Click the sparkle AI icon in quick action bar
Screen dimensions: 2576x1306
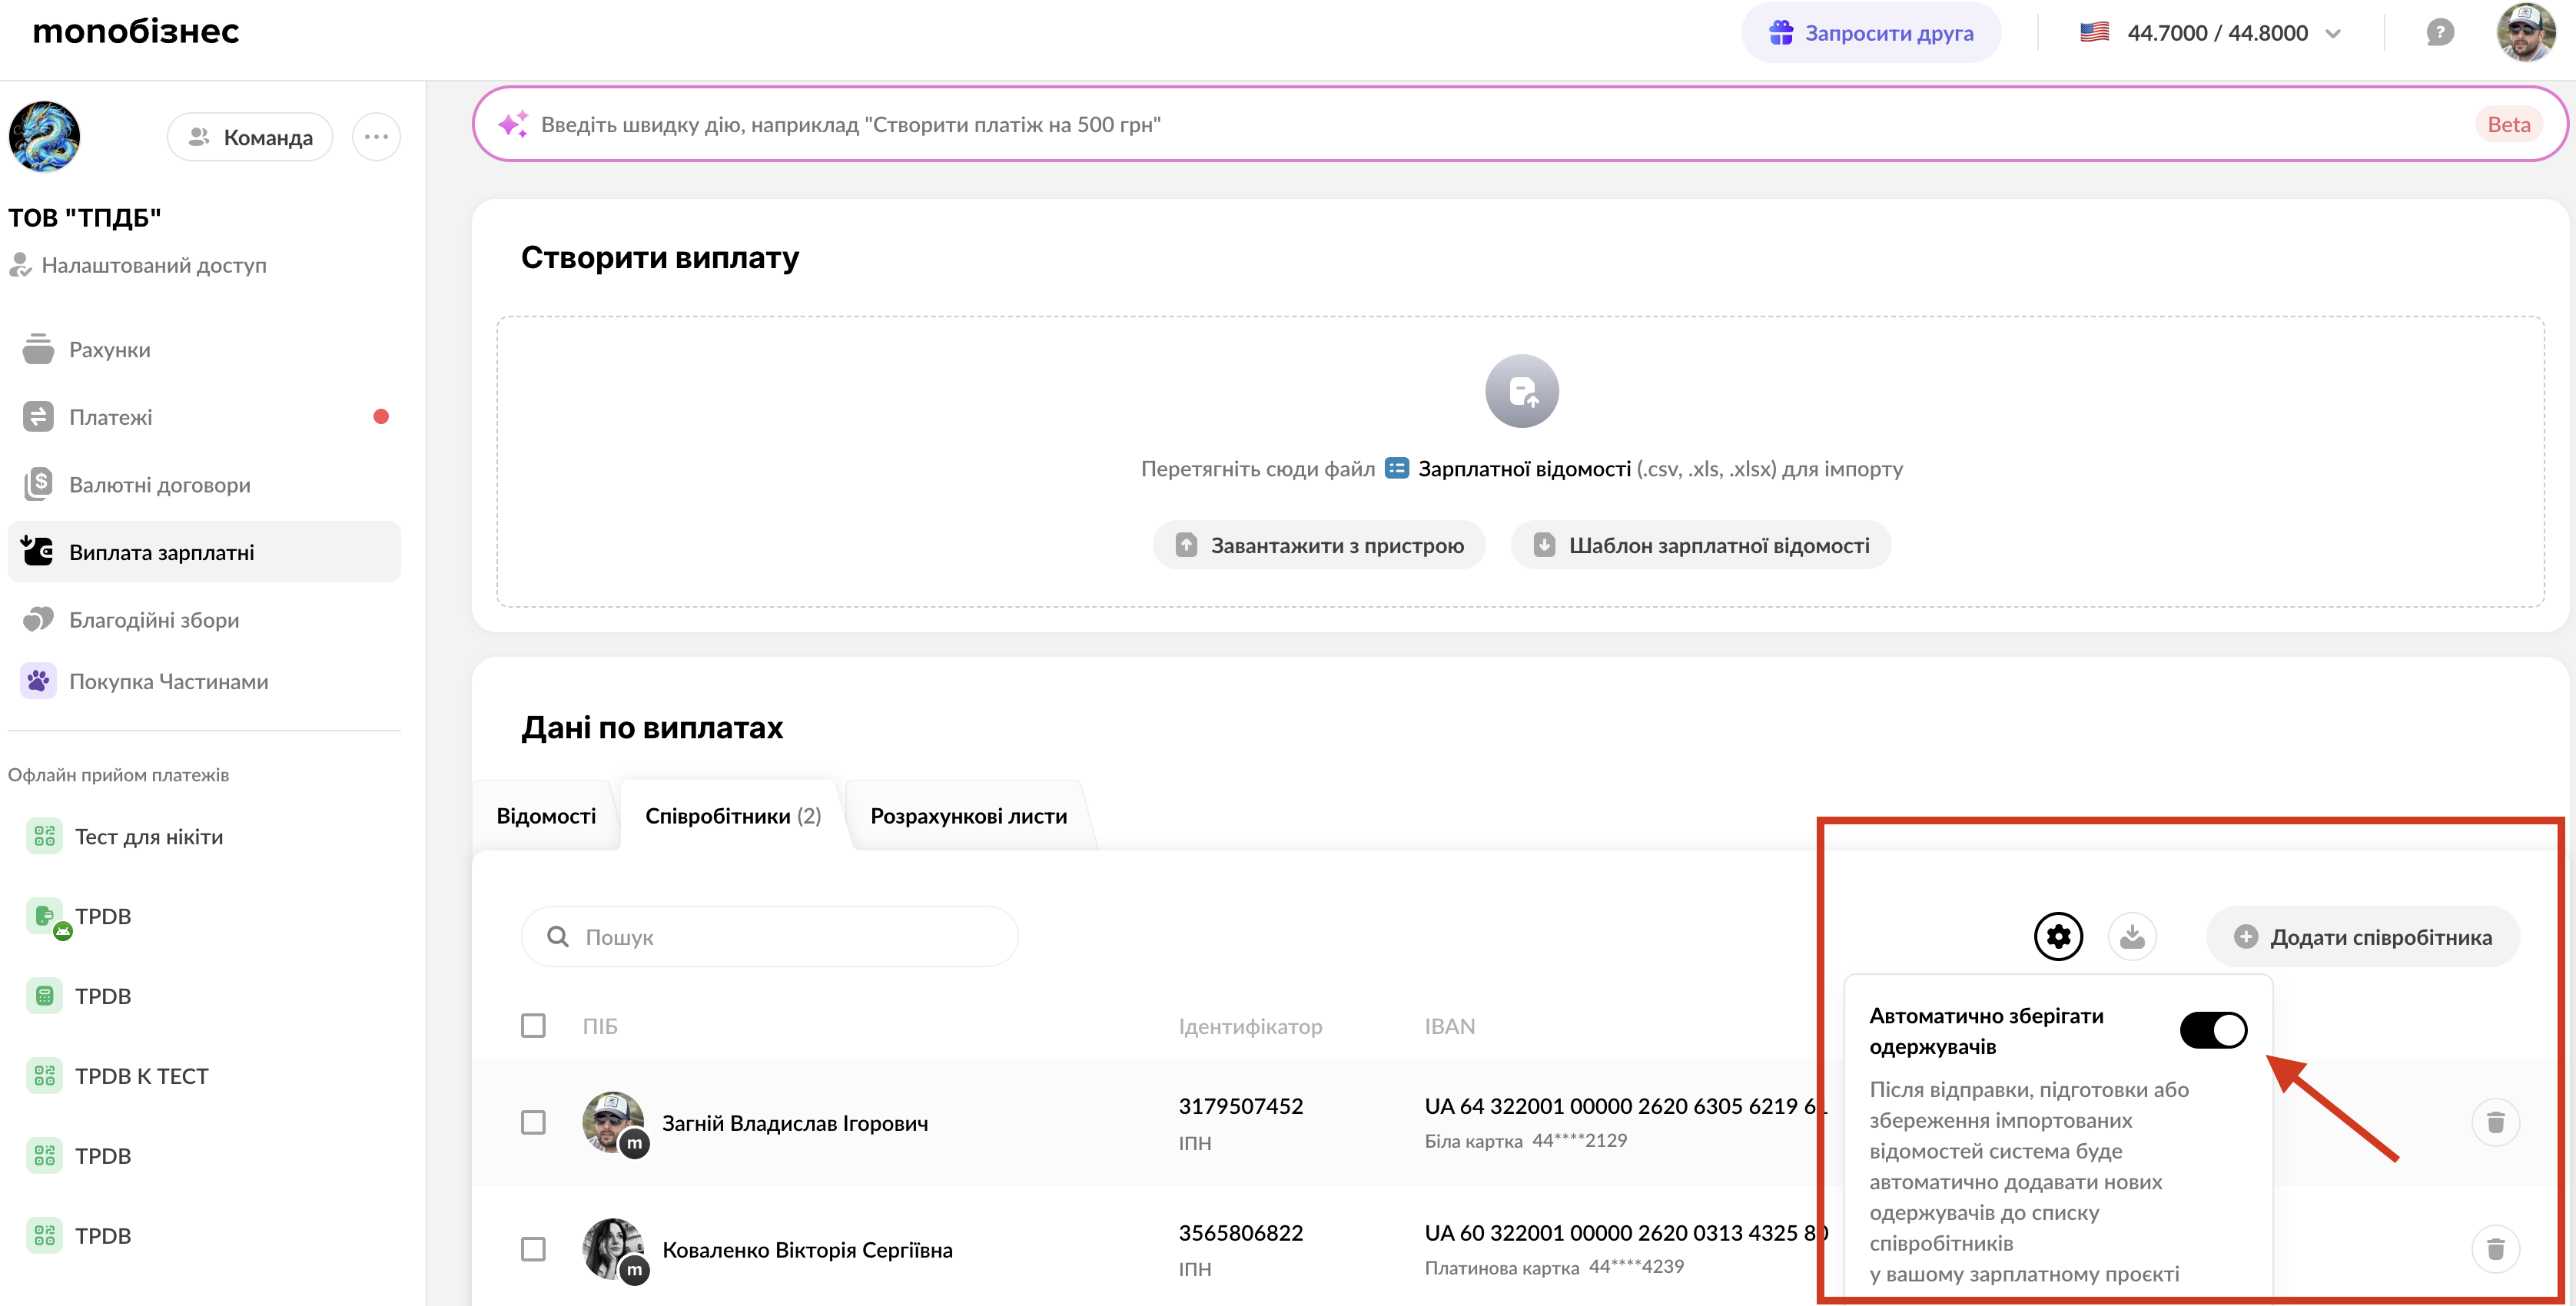tap(513, 124)
